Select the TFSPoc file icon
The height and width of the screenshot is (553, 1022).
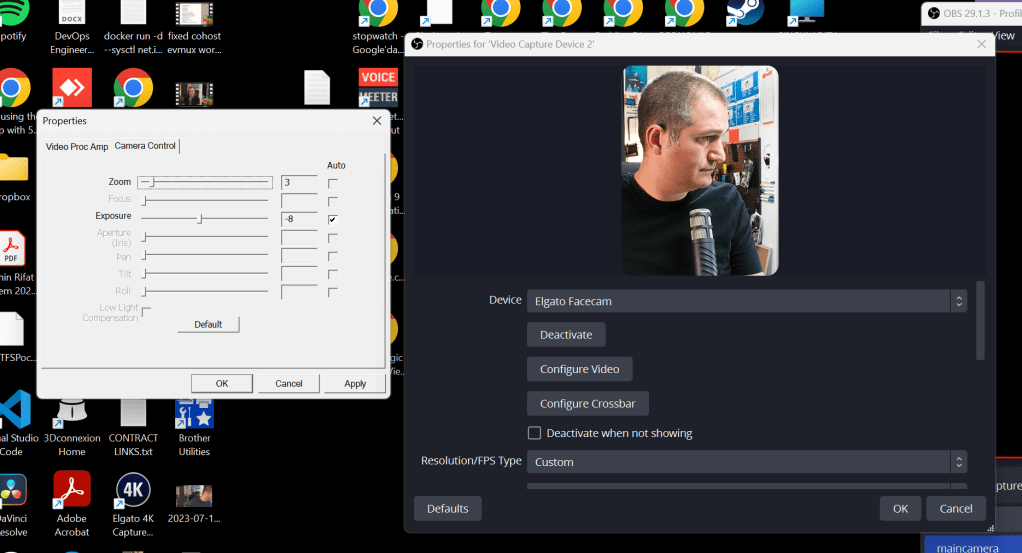point(12,329)
